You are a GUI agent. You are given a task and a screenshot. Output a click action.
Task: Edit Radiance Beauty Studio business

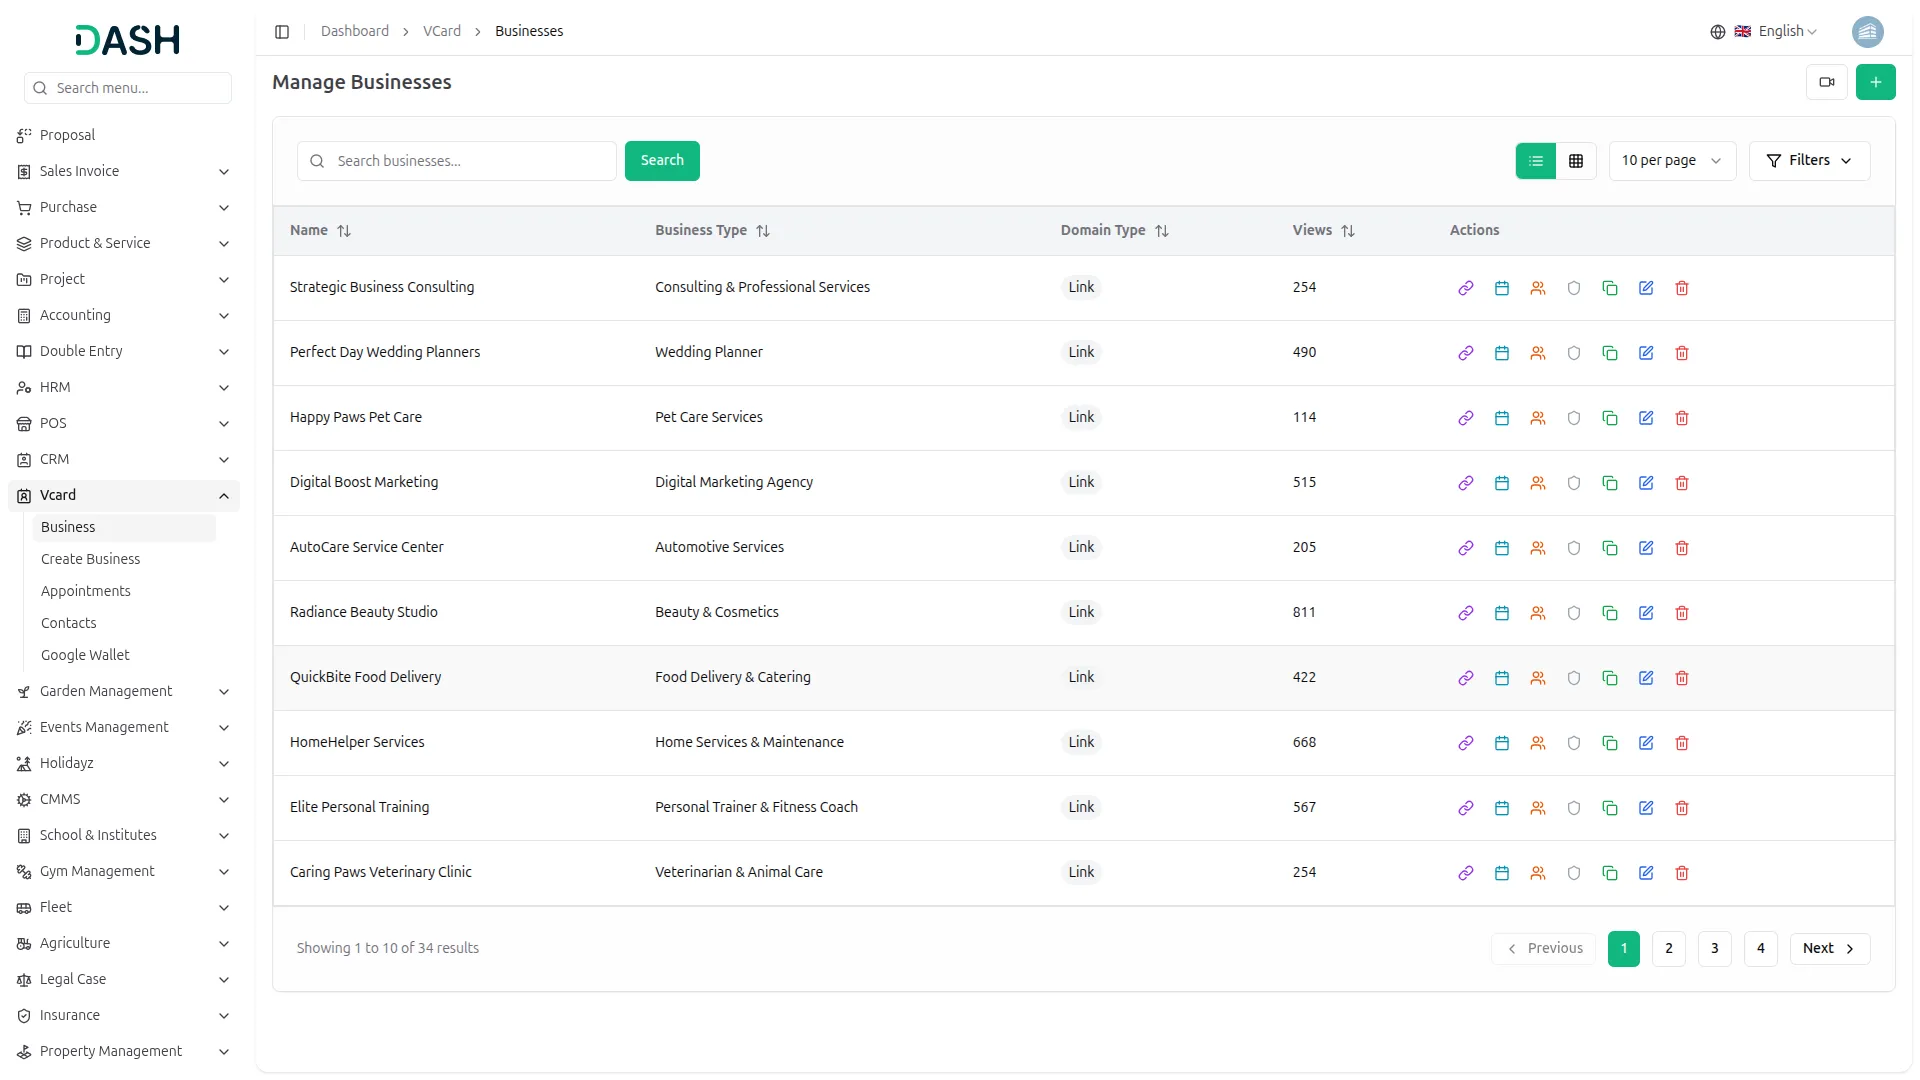[x=1646, y=613]
